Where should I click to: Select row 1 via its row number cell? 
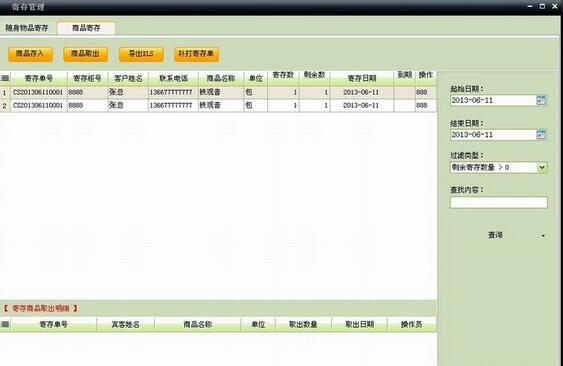[x=5, y=92]
